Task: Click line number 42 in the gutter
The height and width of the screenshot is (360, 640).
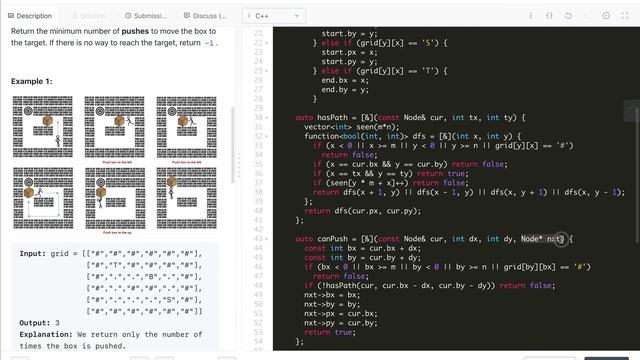Action: [258, 229]
